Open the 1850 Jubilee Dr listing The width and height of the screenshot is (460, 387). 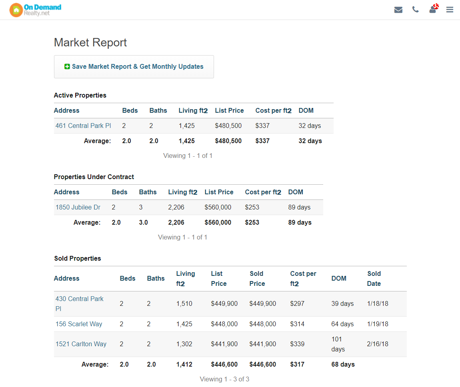(x=78, y=207)
